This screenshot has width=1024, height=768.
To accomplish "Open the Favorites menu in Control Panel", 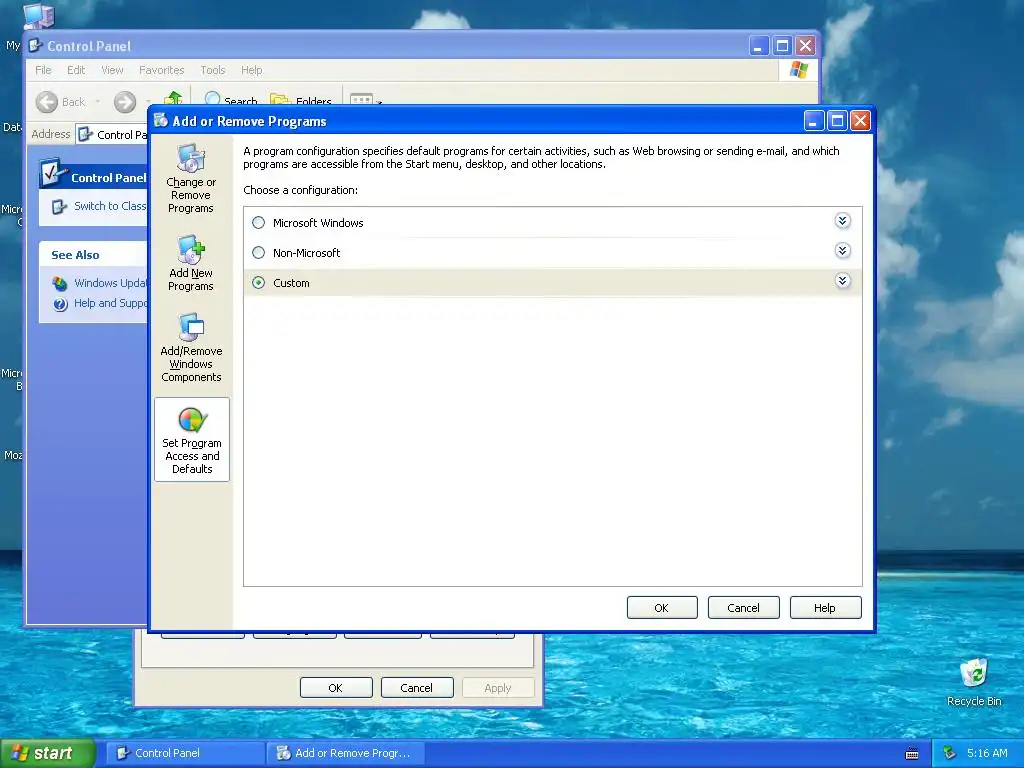I will 161,70.
